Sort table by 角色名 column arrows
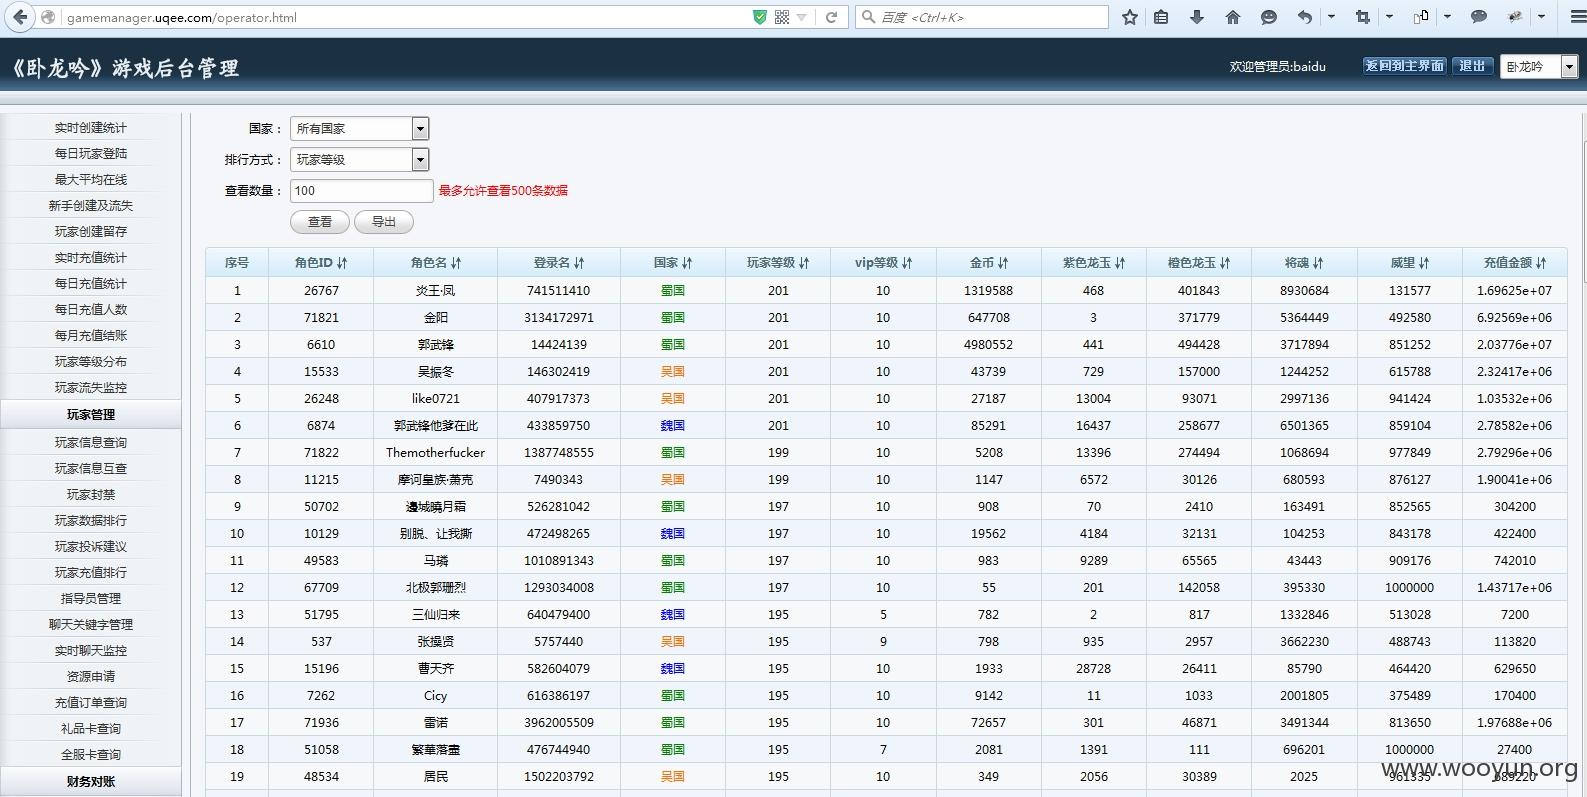This screenshot has width=1587, height=797. click(x=456, y=263)
